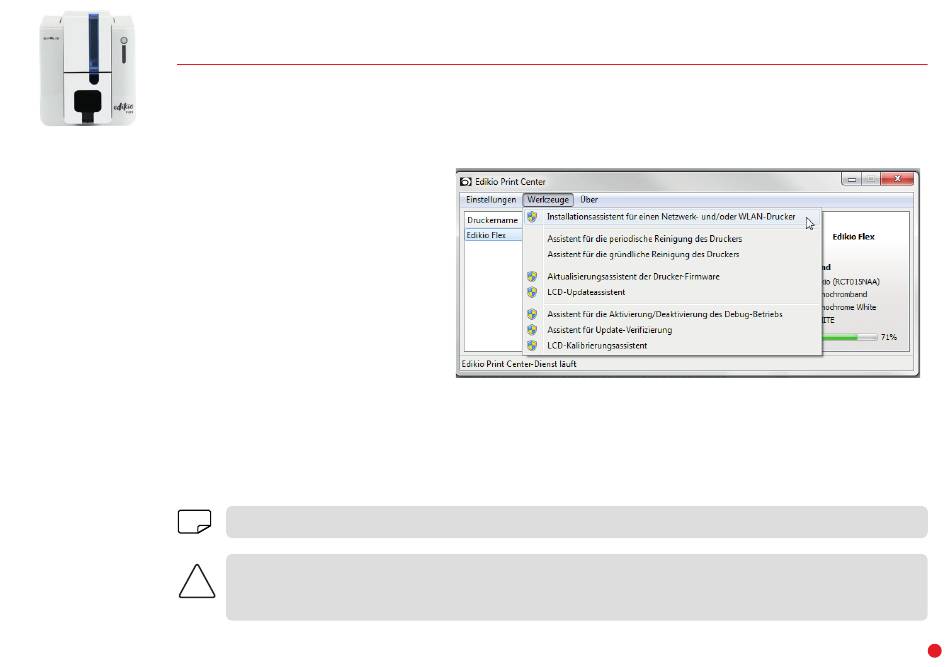Screen dimensions: 950x667
Task: Close the open Werkzeuge menu
Action: coord(548,200)
